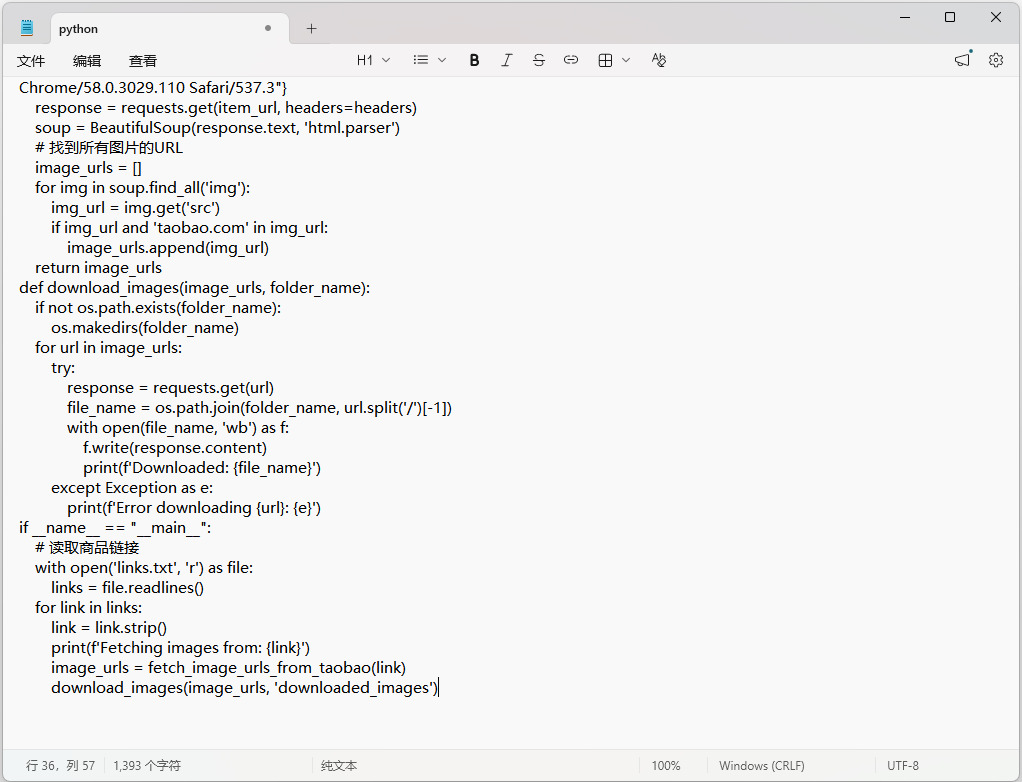This screenshot has height=782, width=1022.
Task: Click the 'os.makedirs(folder_name)' line
Action: pyautogui.click(x=145, y=328)
